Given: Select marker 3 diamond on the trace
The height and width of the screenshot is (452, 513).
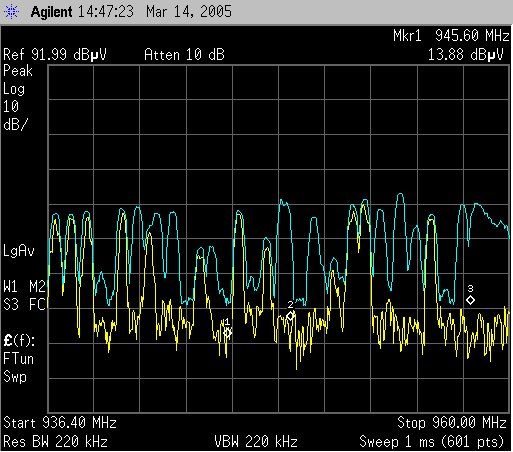Looking at the screenshot, I should click(470, 300).
